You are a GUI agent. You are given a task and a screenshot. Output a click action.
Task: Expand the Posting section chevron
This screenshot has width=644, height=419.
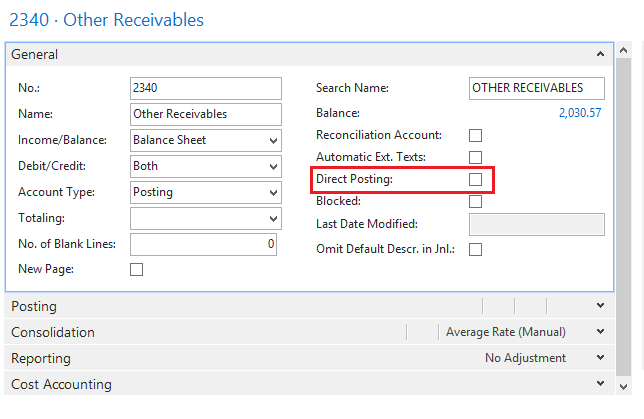click(x=600, y=306)
